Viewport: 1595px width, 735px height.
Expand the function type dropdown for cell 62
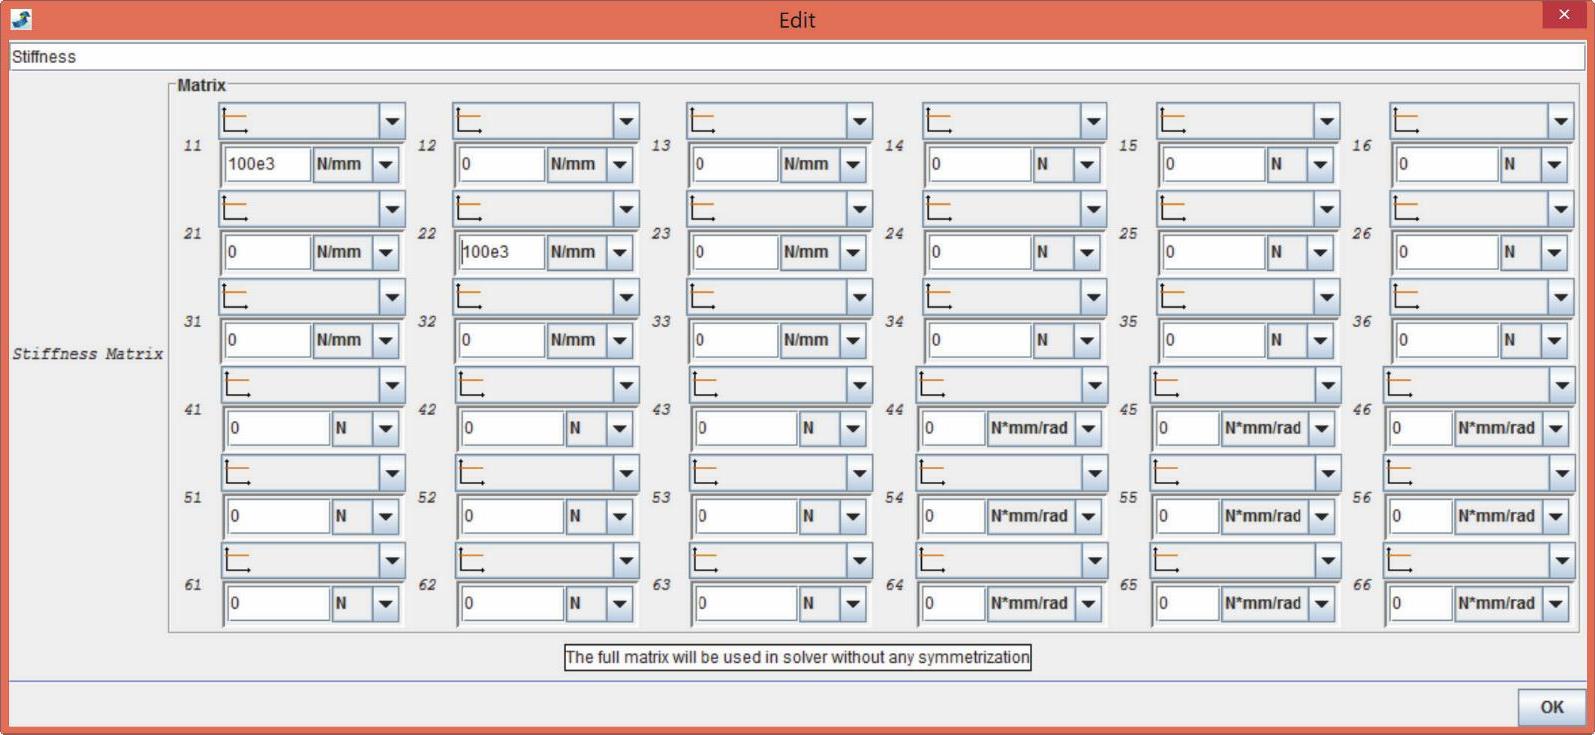[x=626, y=561]
